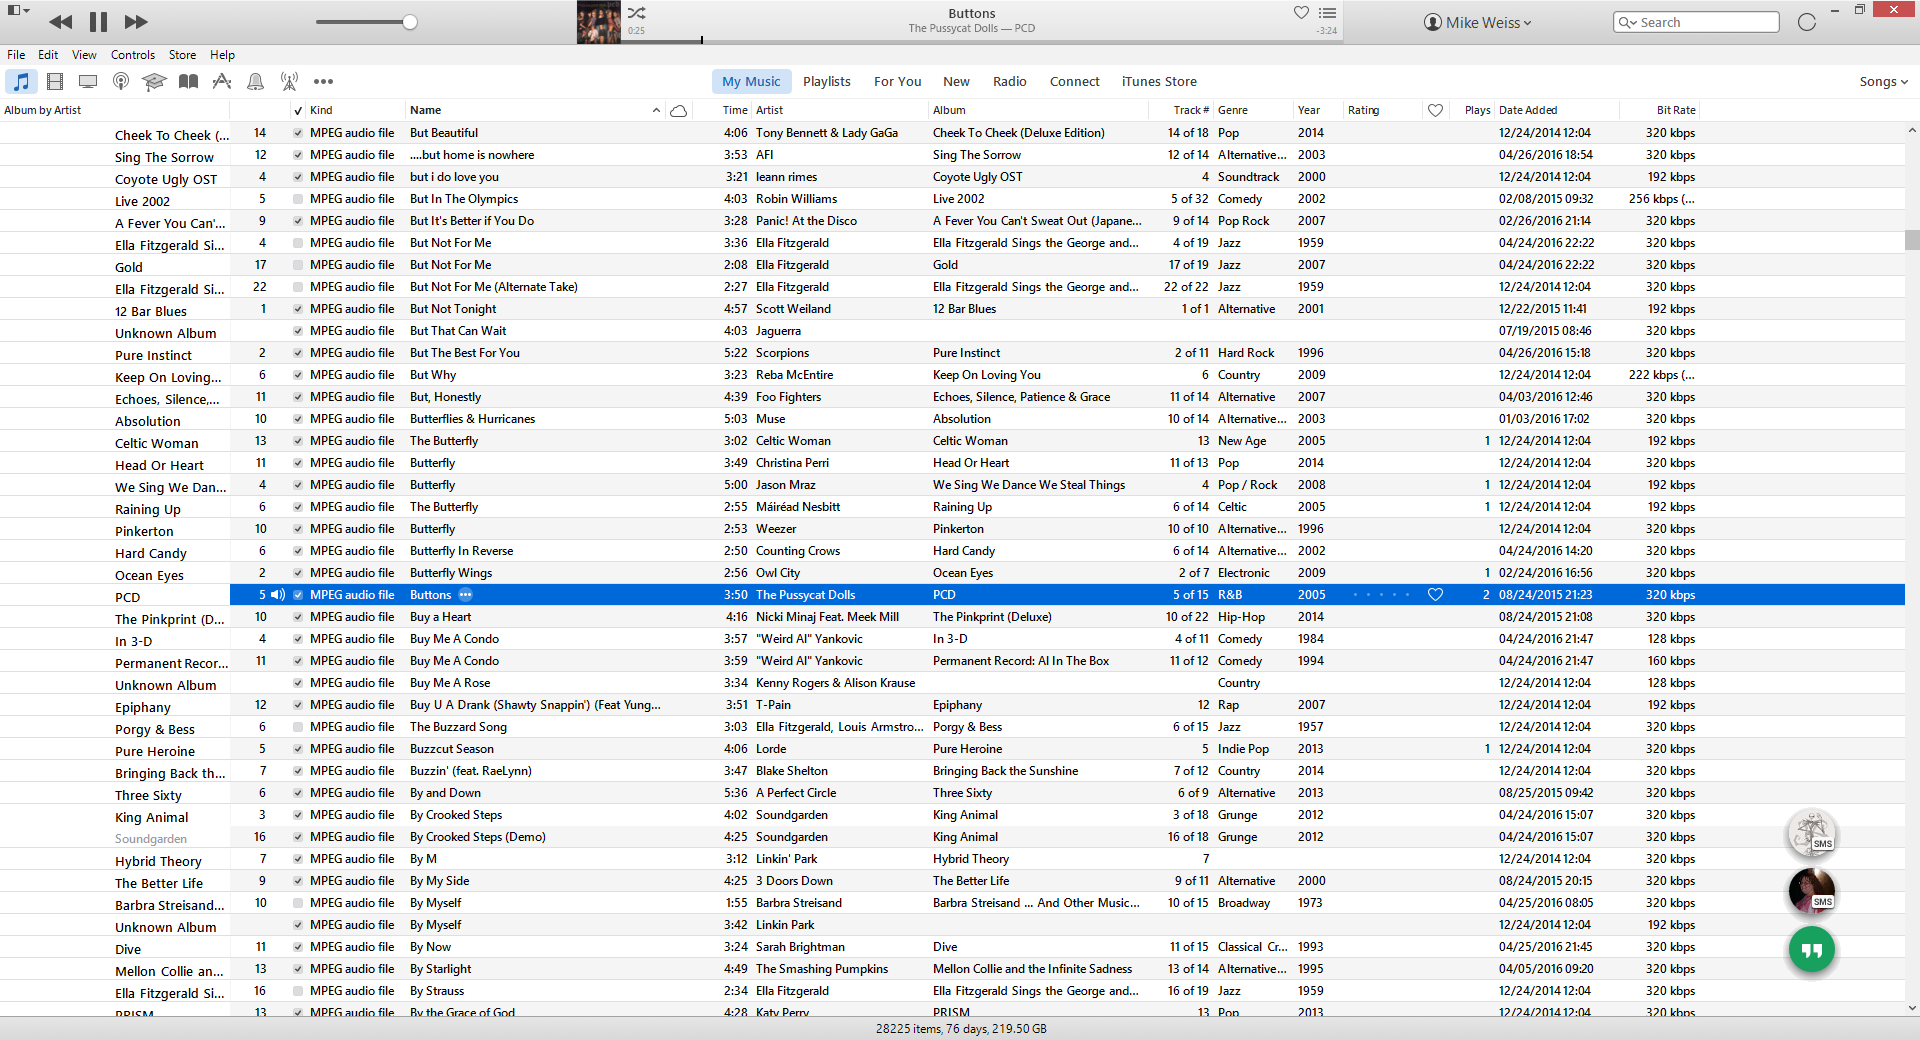Check the Buzzcut Season checkbox
This screenshot has width=1920, height=1040.
tap(298, 749)
